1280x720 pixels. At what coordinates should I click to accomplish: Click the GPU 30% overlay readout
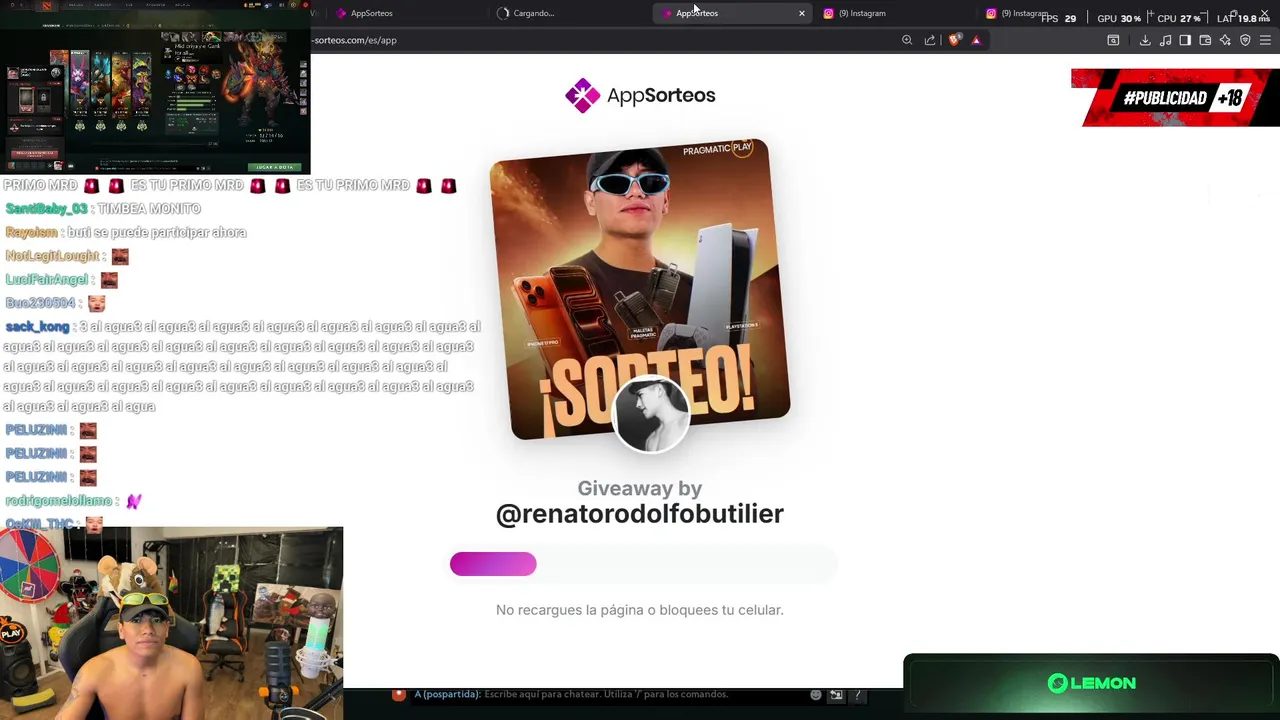pos(1119,18)
